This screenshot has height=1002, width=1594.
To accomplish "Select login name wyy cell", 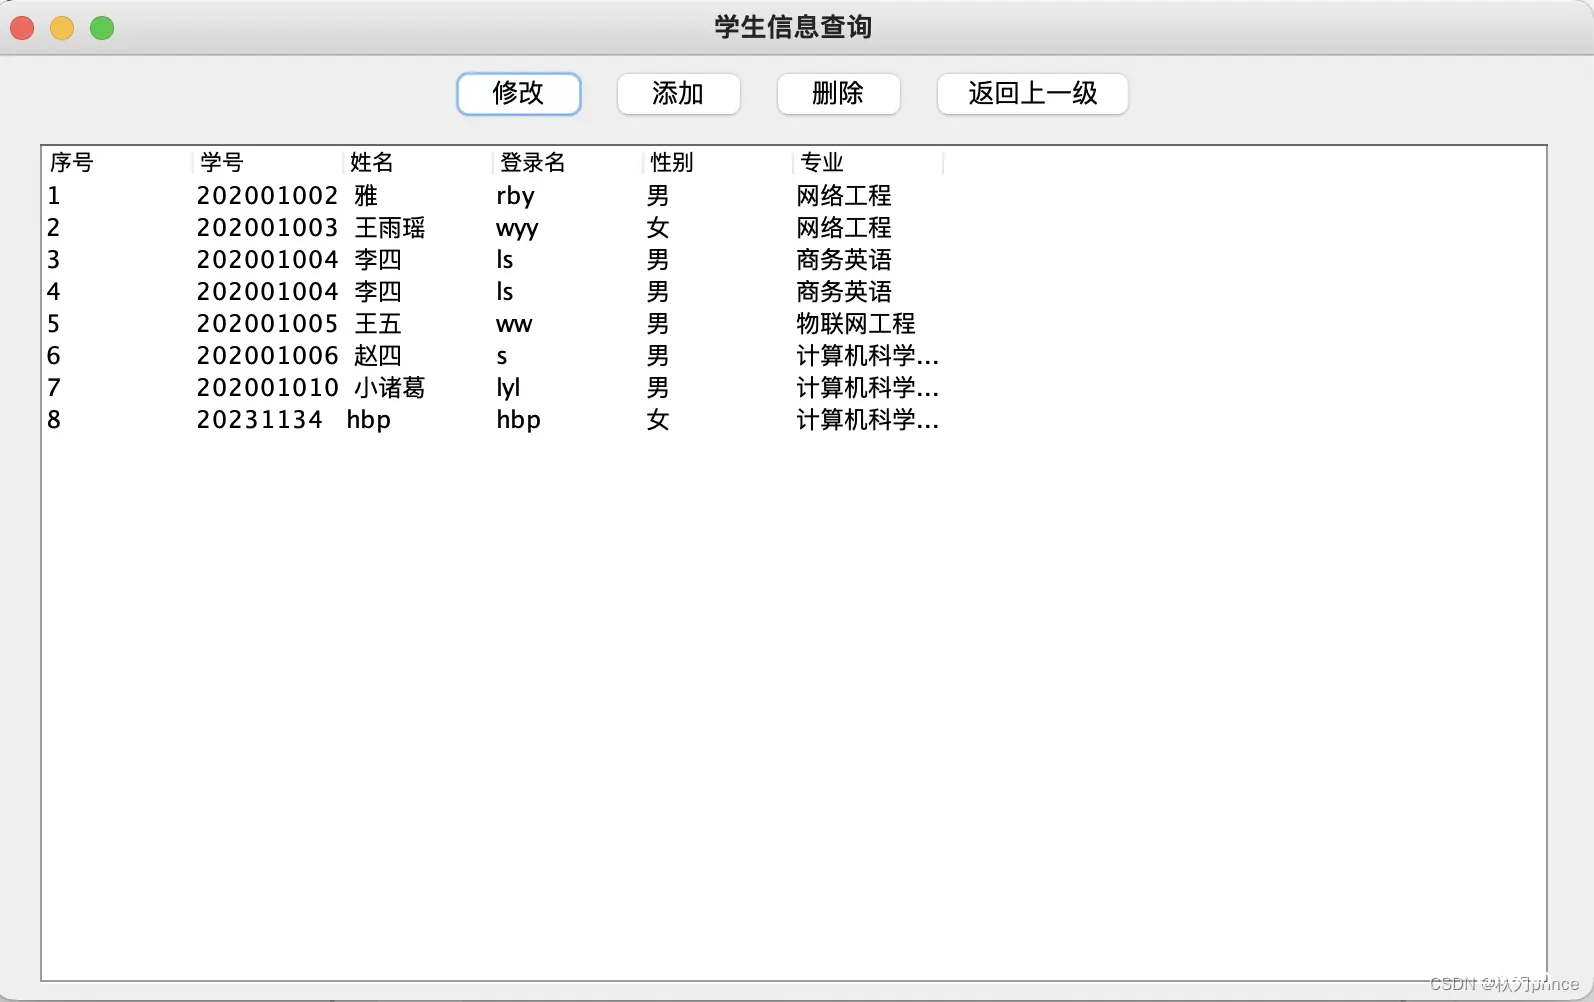I will pyautogui.click(x=567, y=228).
